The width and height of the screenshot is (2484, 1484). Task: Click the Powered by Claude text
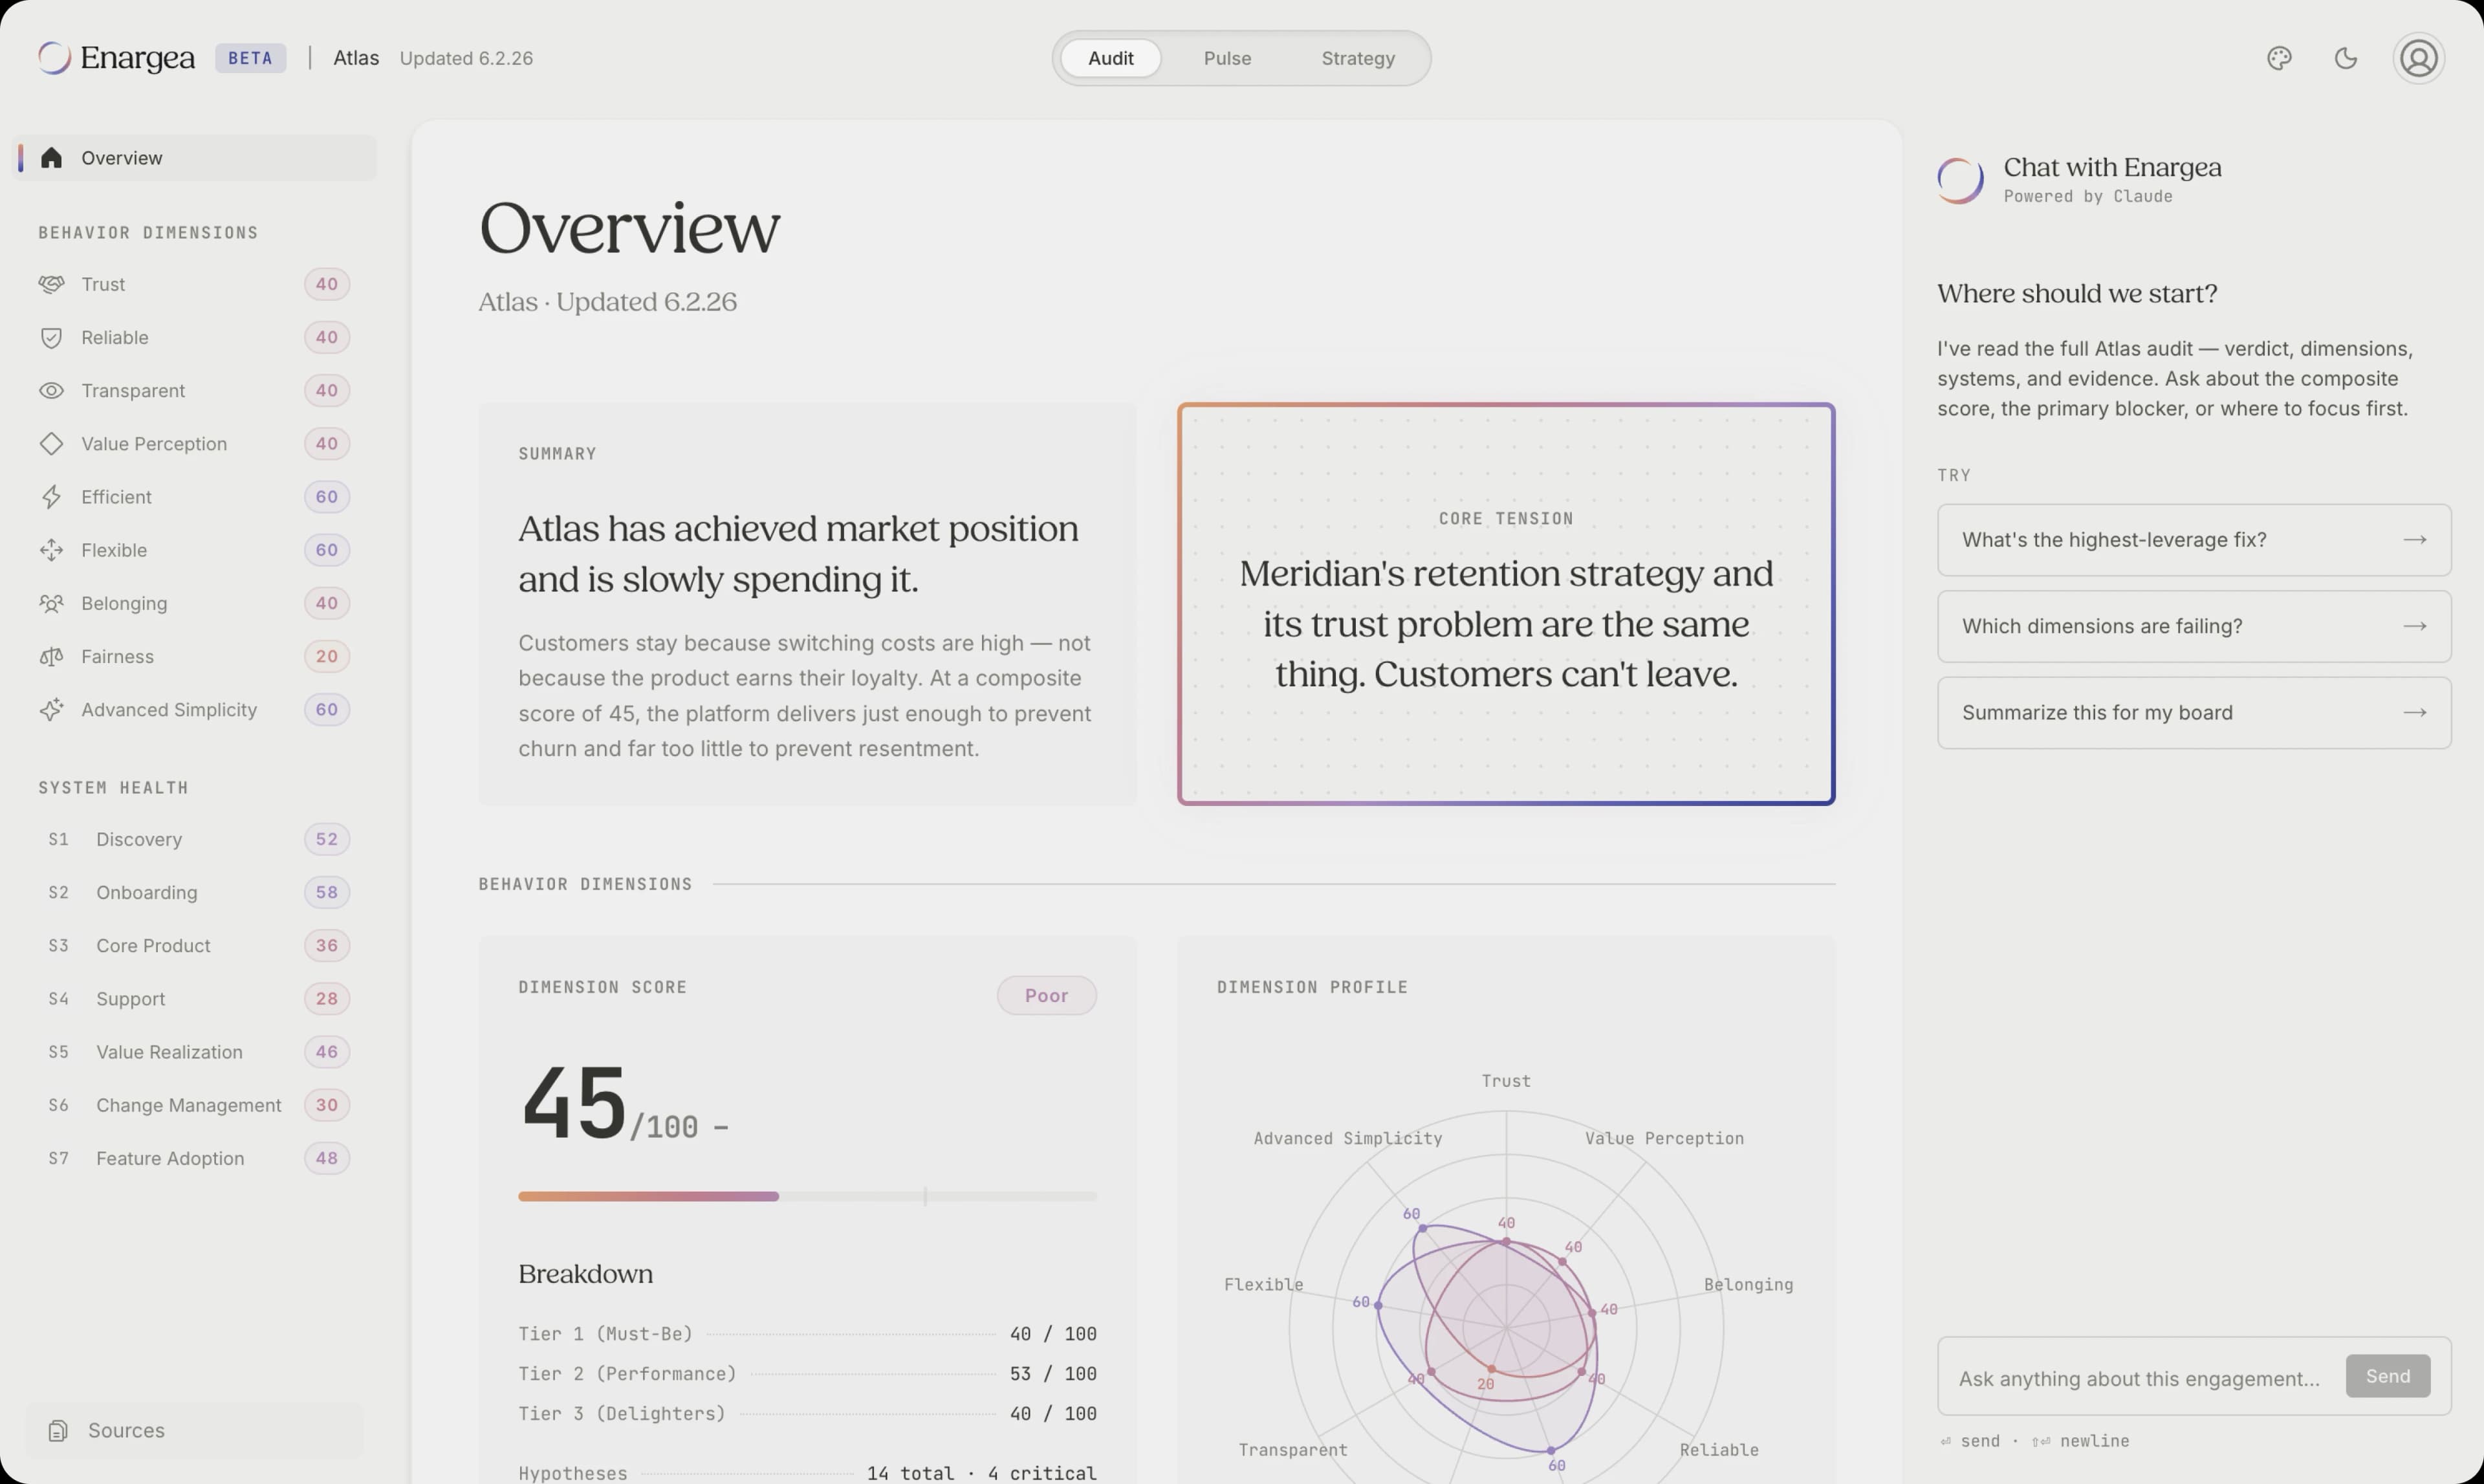tap(2088, 197)
